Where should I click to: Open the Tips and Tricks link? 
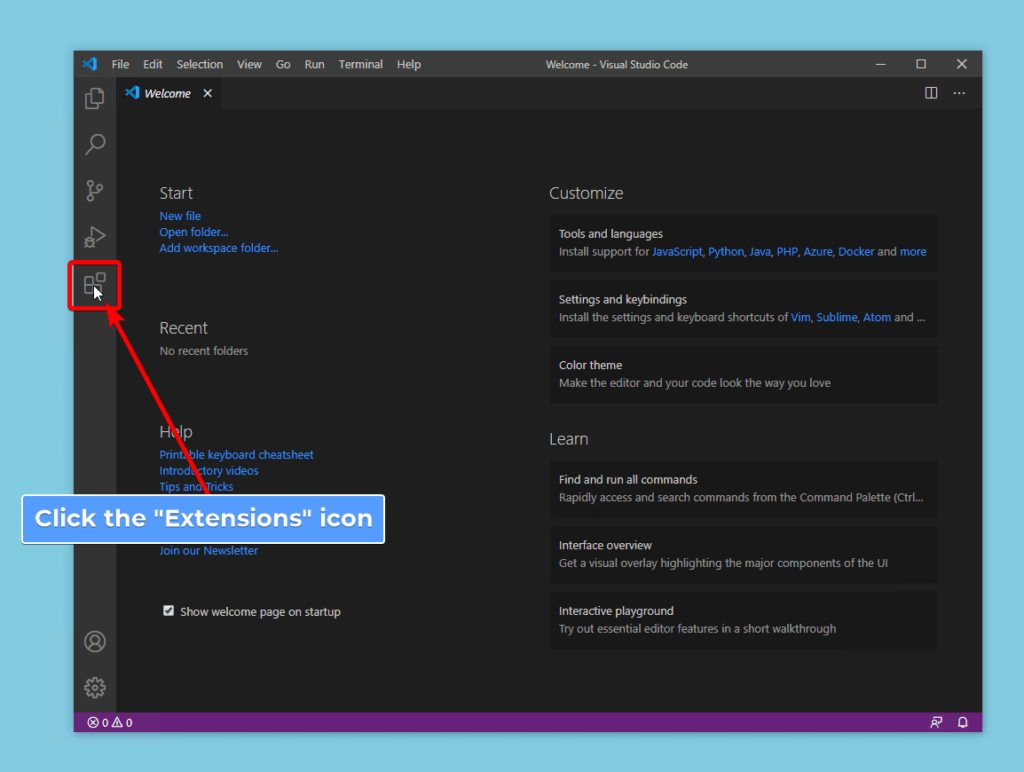tap(196, 487)
